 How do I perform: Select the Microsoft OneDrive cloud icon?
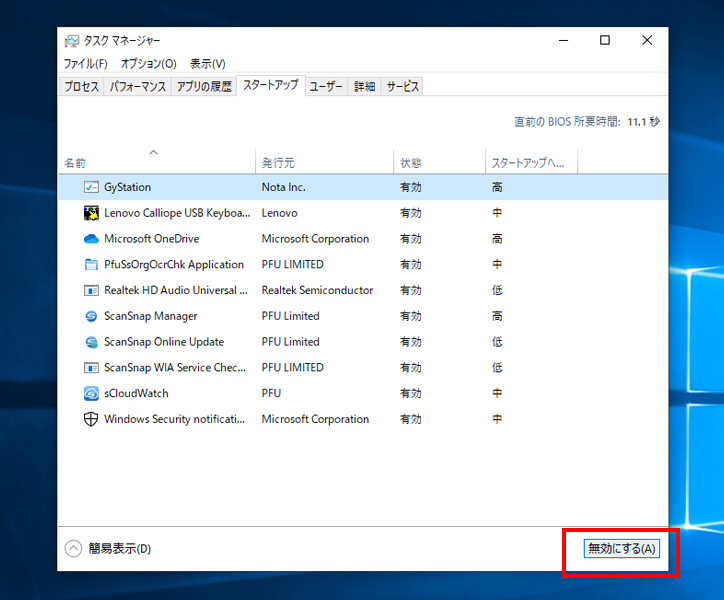[91, 239]
